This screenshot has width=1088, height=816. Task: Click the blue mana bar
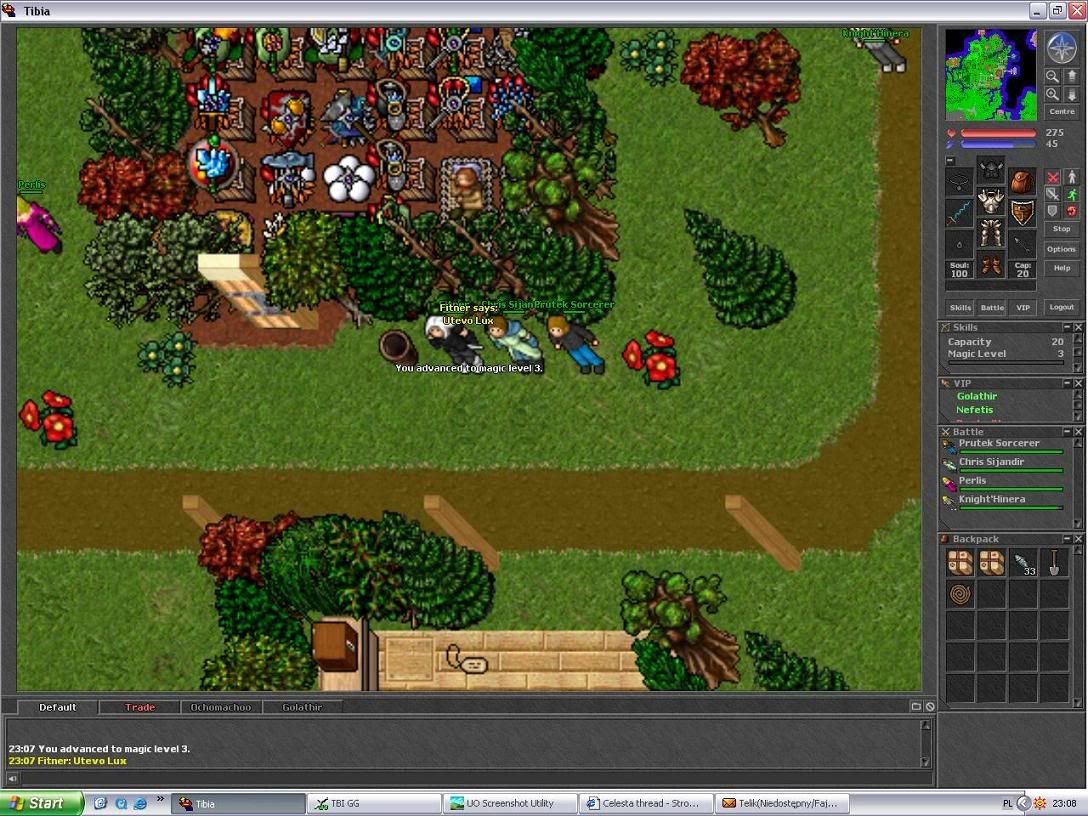998,144
